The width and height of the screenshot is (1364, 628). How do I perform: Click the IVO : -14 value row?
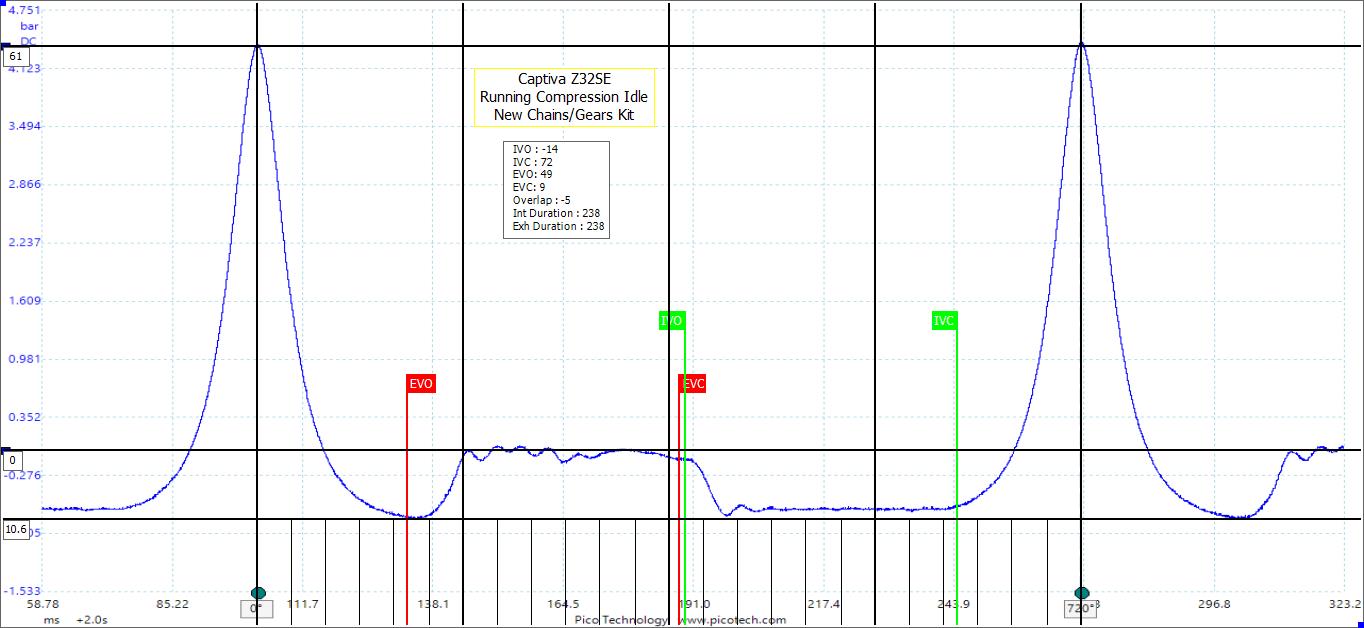pos(535,149)
